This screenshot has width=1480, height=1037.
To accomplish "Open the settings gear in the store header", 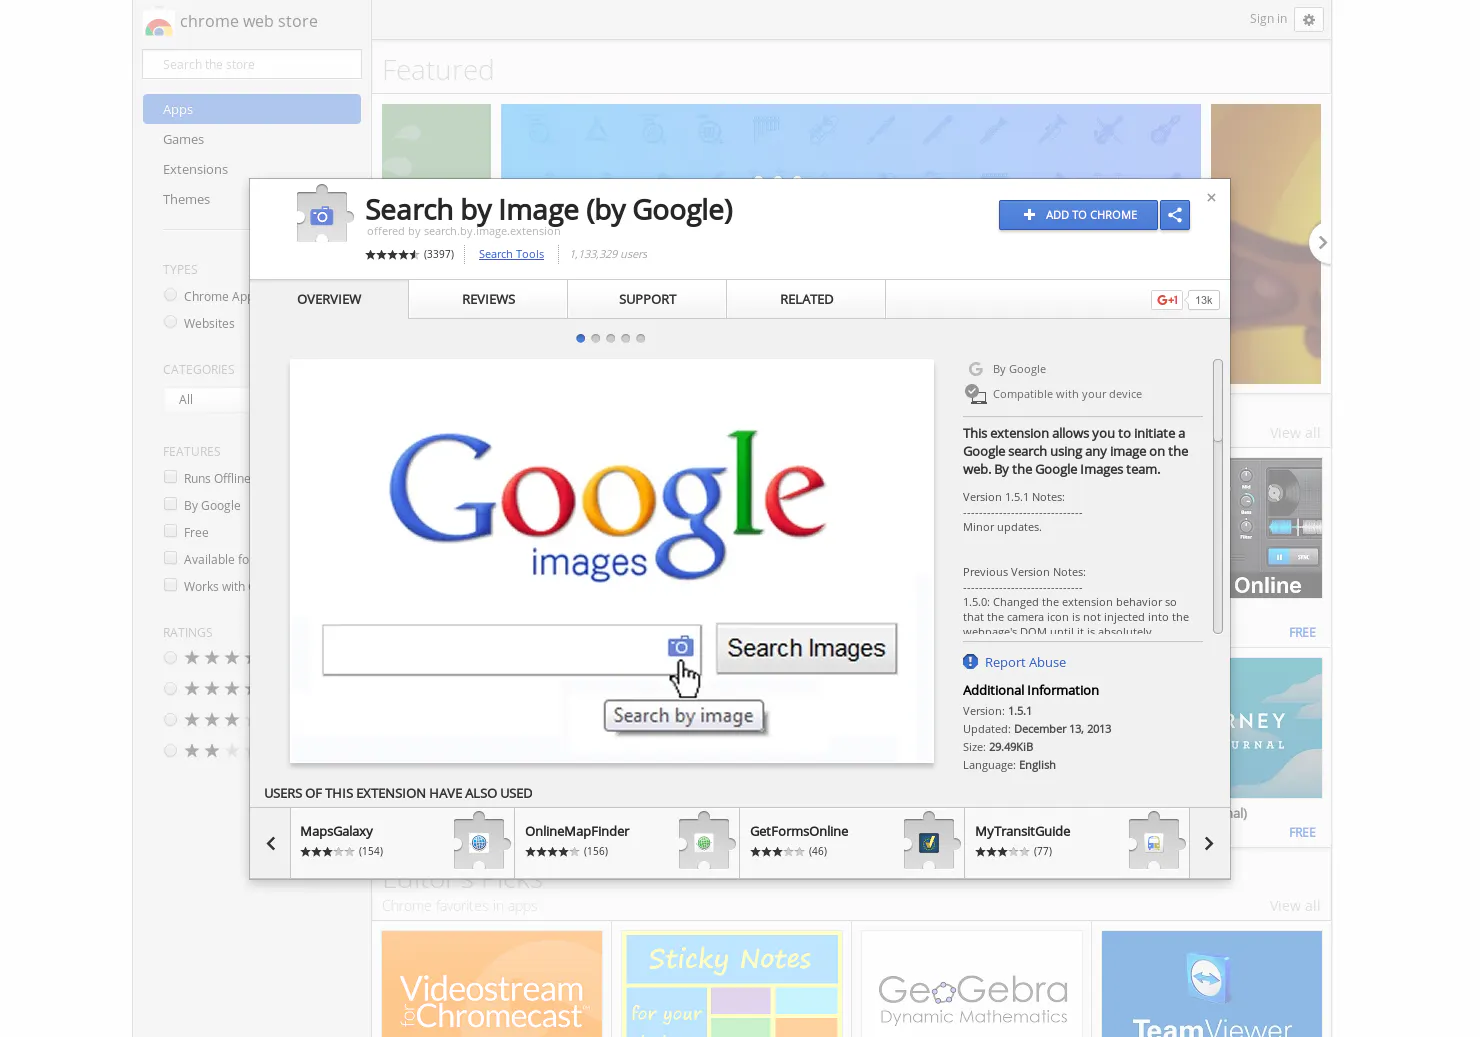I will coord(1309,19).
